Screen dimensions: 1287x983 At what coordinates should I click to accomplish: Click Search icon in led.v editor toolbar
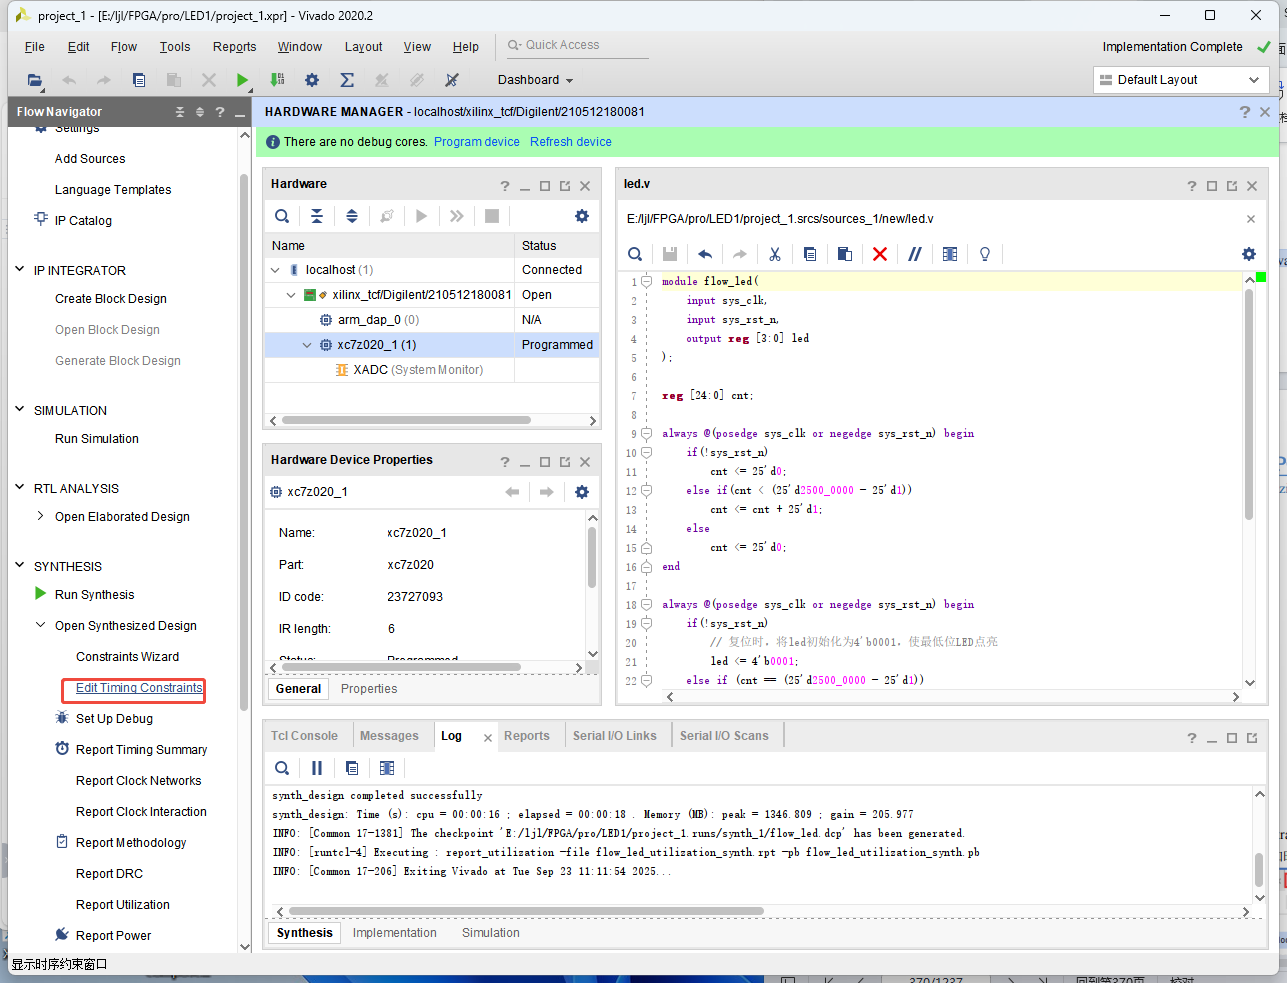pyautogui.click(x=635, y=254)
